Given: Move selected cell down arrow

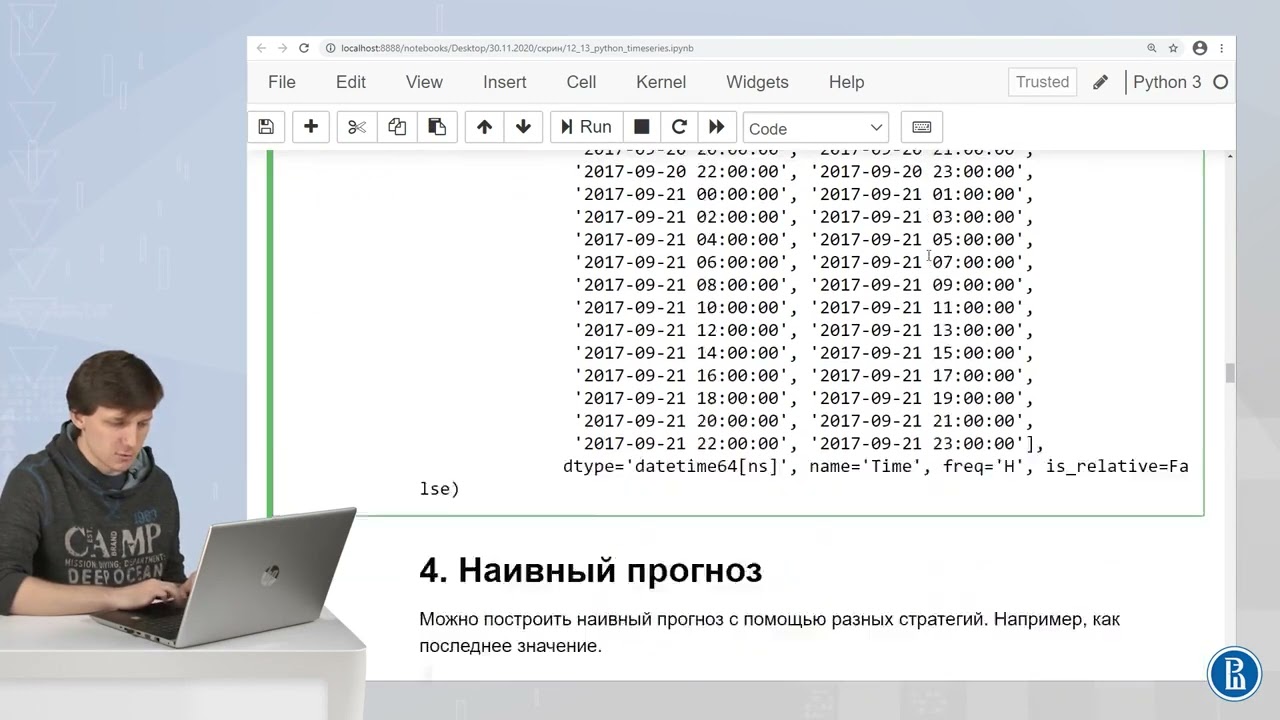Looking at the screenshot, I should (x=523, y=127).
